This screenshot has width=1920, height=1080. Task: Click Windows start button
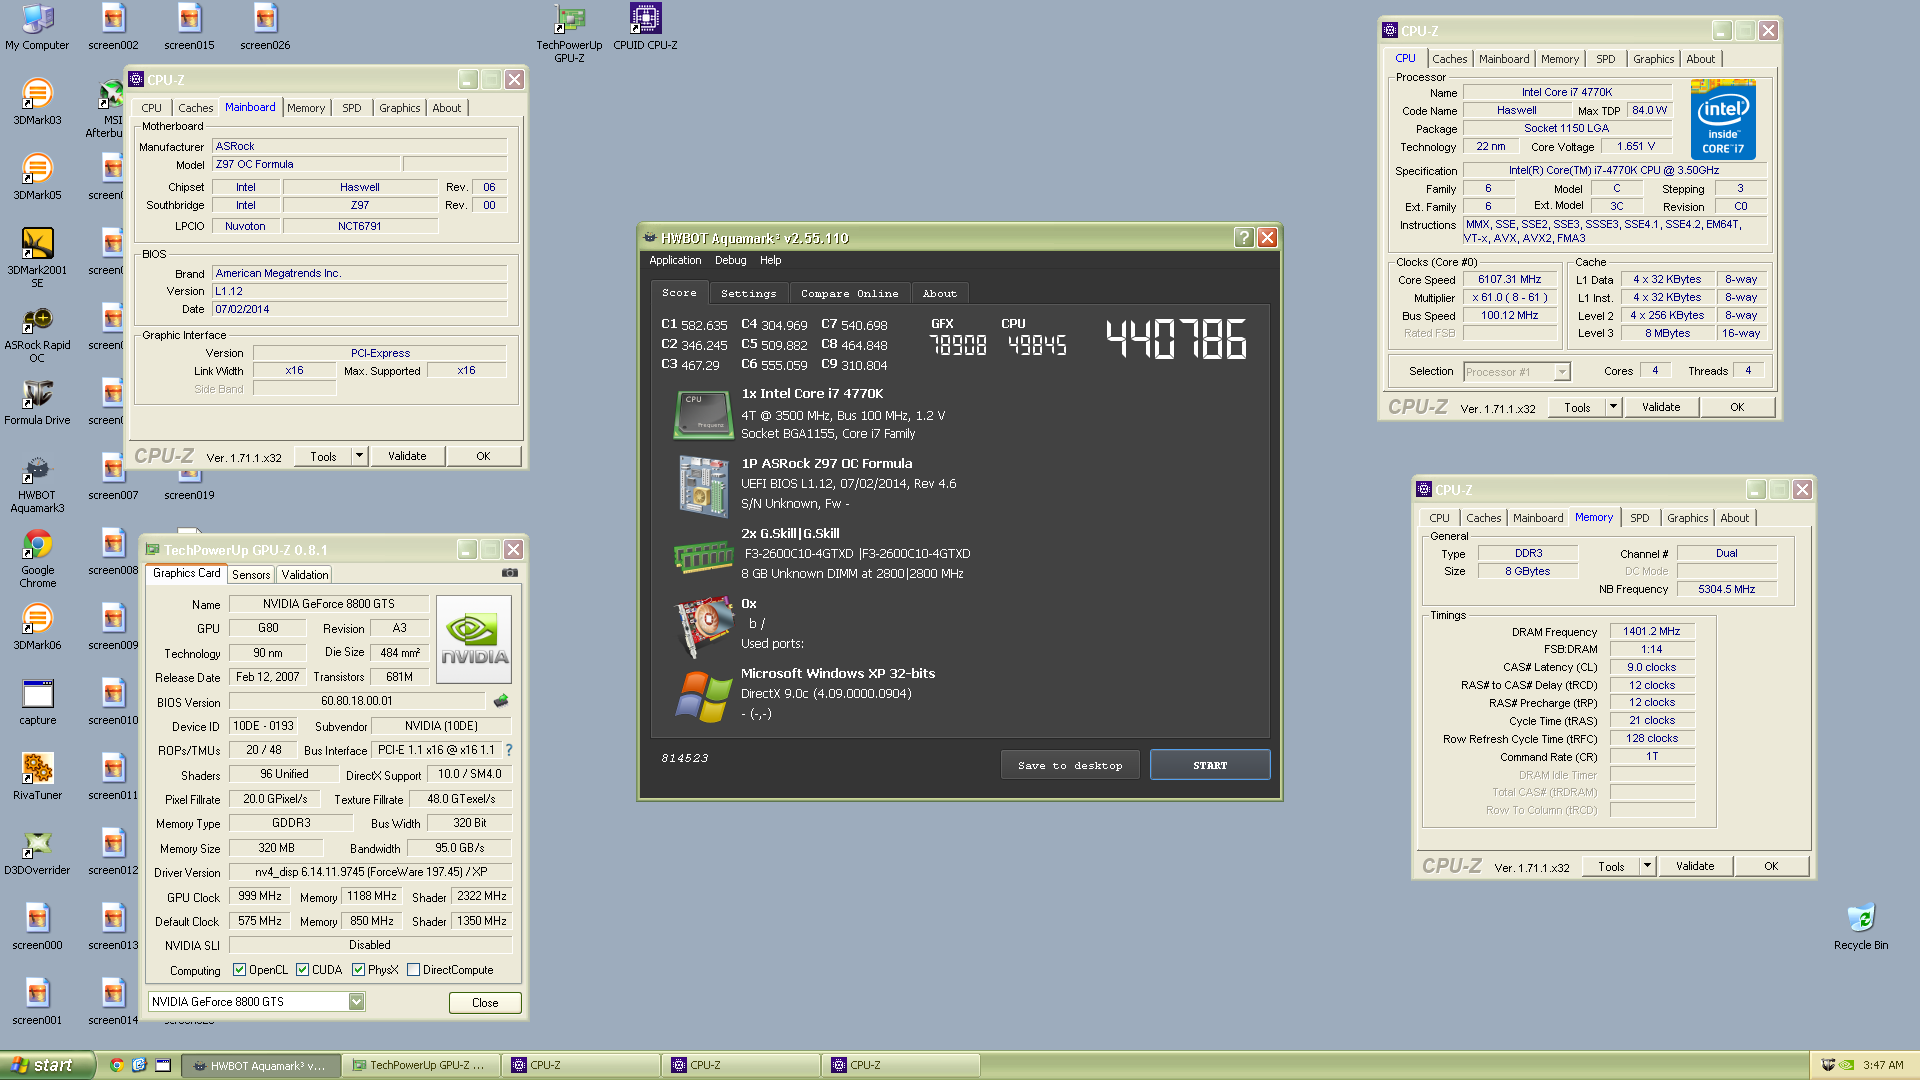tap(47, 1065)
